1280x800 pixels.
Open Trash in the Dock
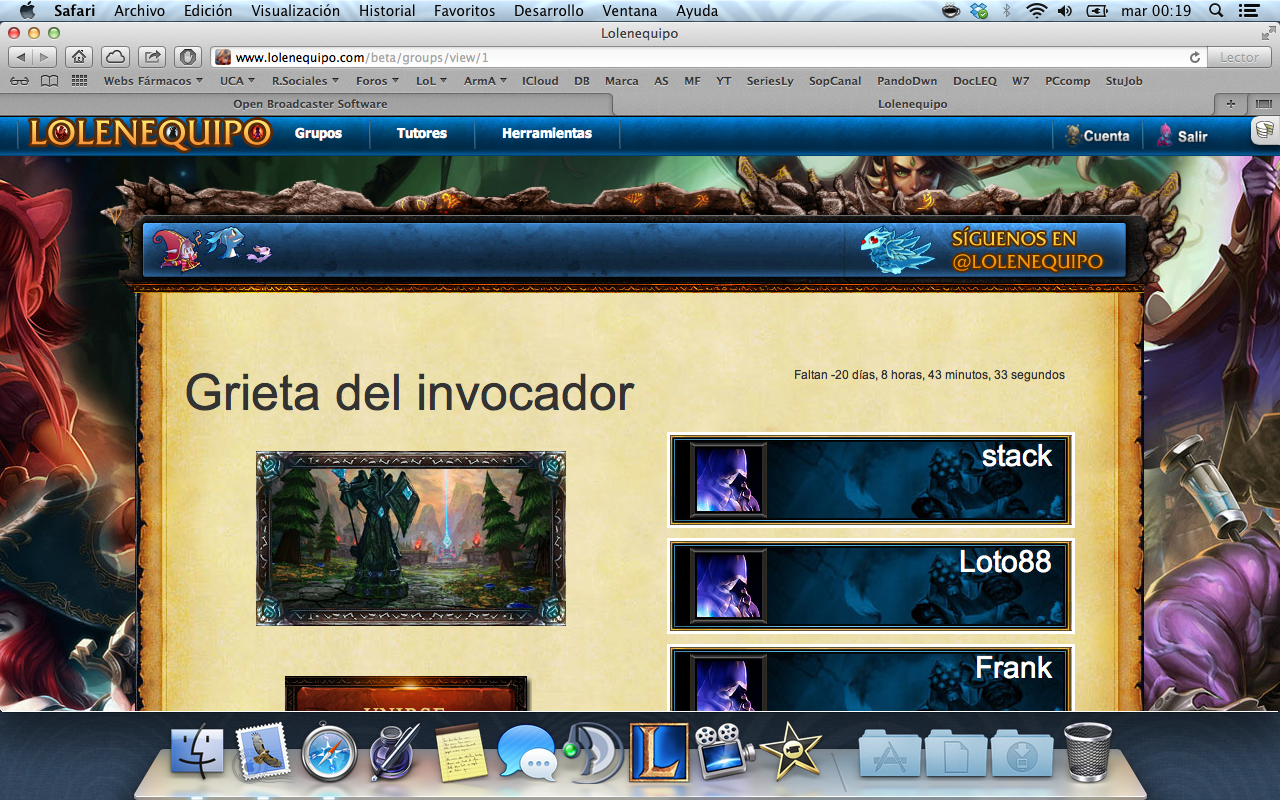(x=1088, y=752)
